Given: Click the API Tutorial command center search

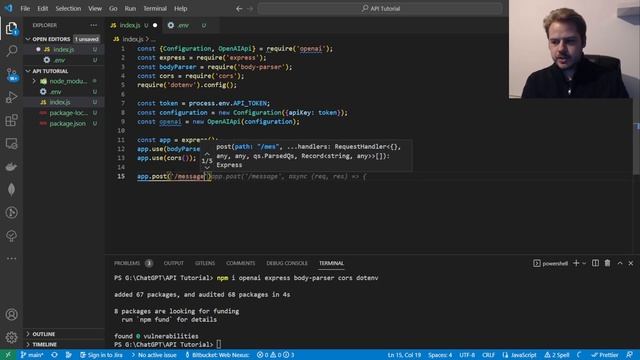Looking at the screenshot, I should (x=380, y=8).
